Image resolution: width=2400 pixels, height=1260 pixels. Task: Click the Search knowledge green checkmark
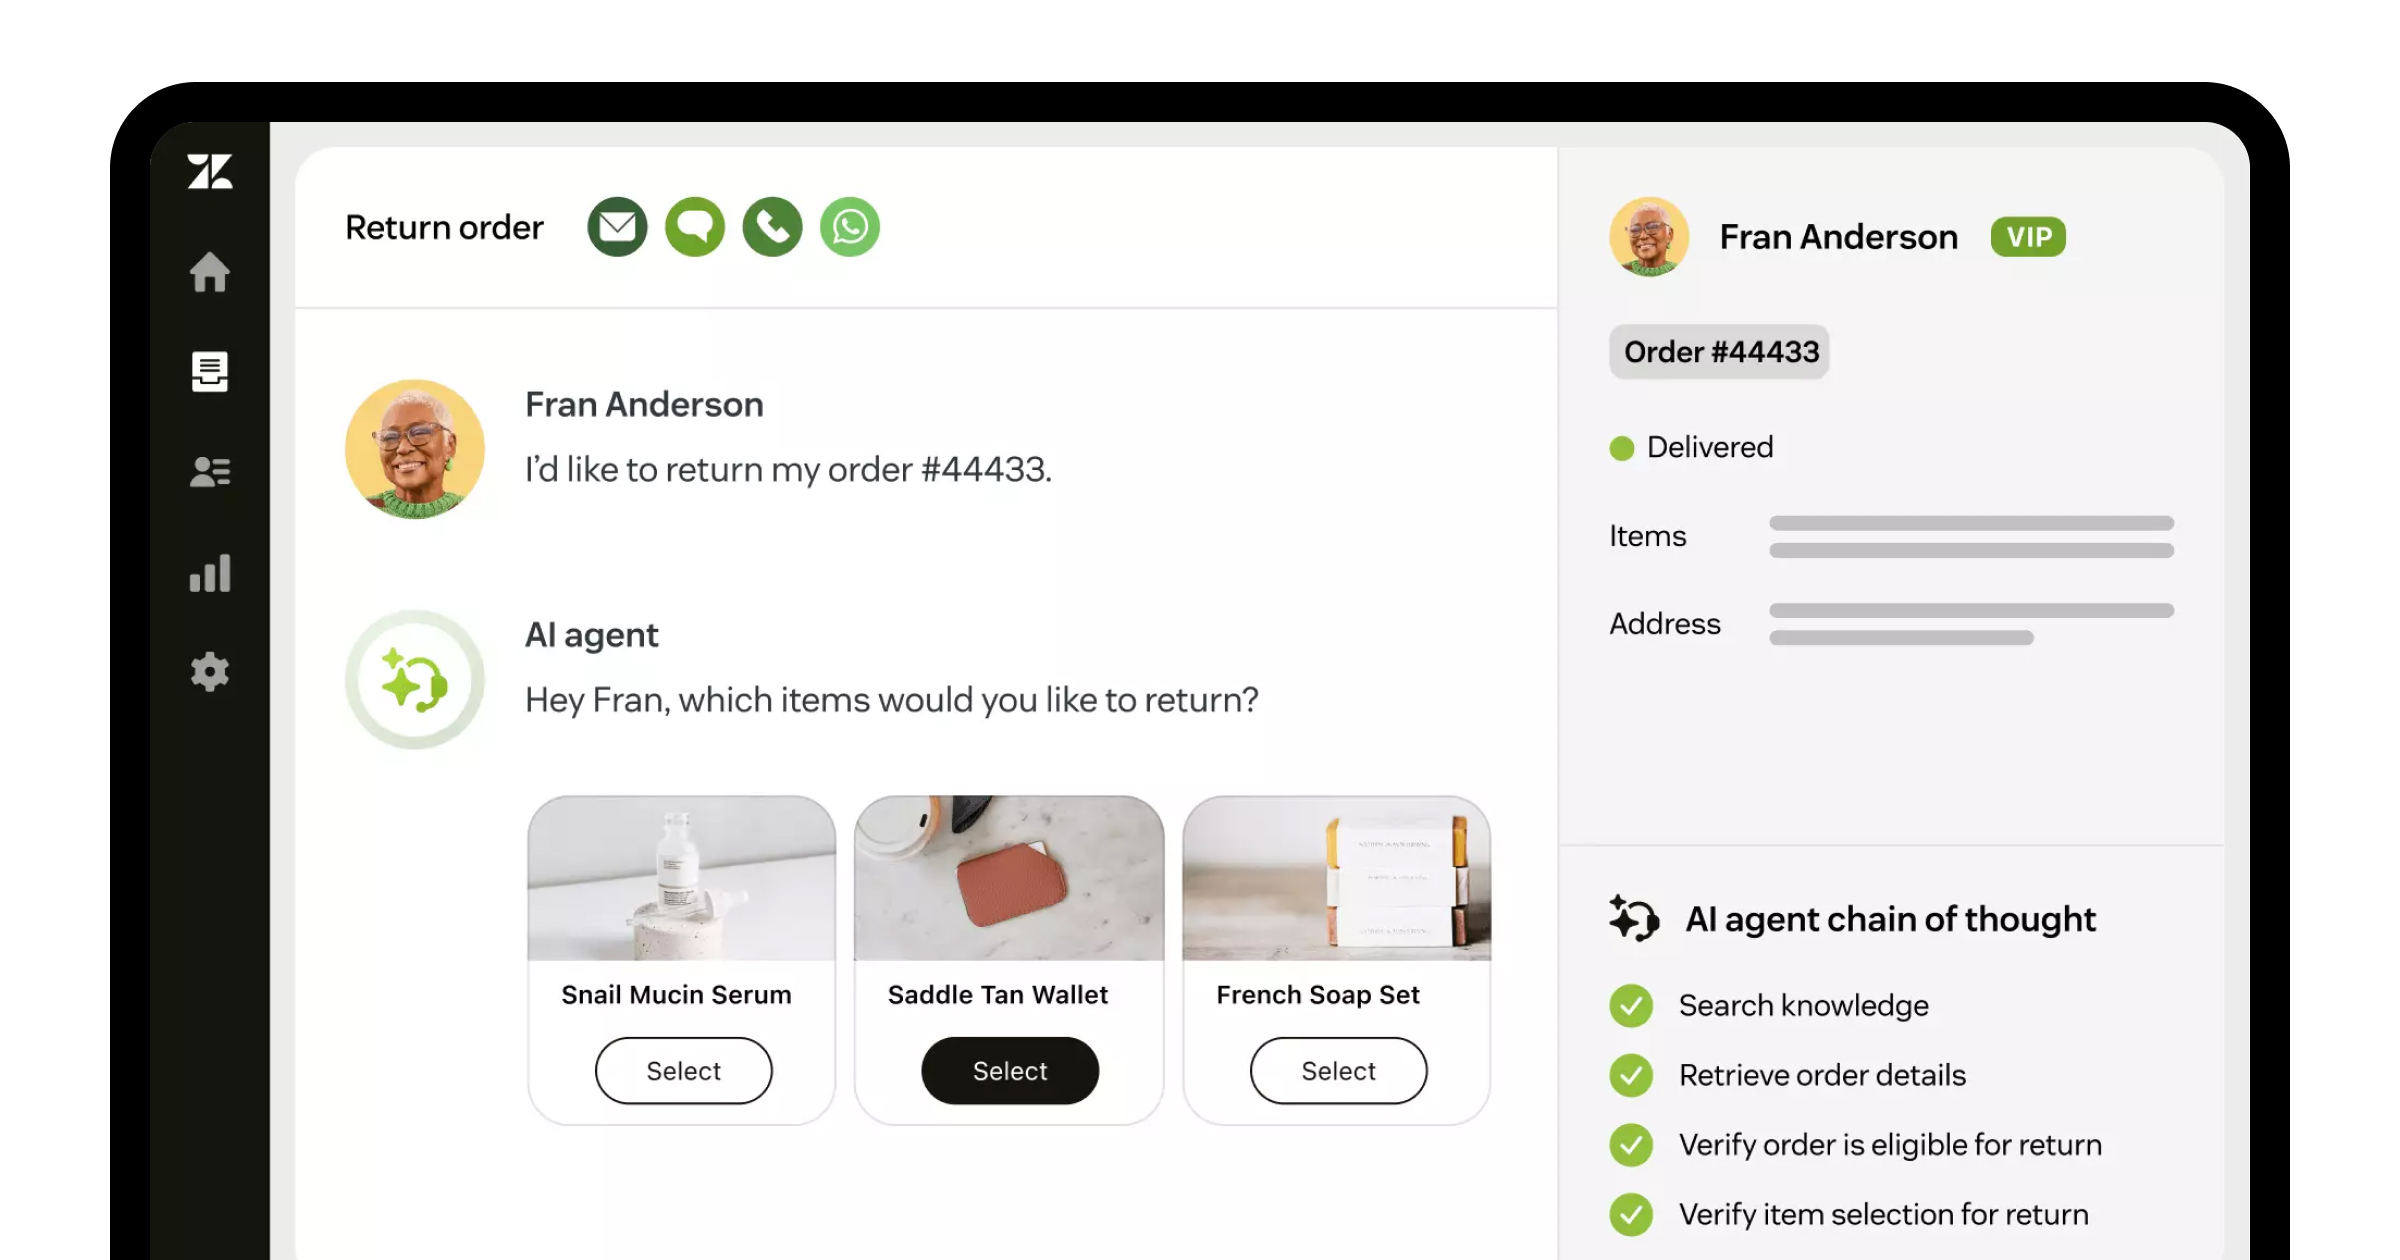[x=1631, y=1006]
